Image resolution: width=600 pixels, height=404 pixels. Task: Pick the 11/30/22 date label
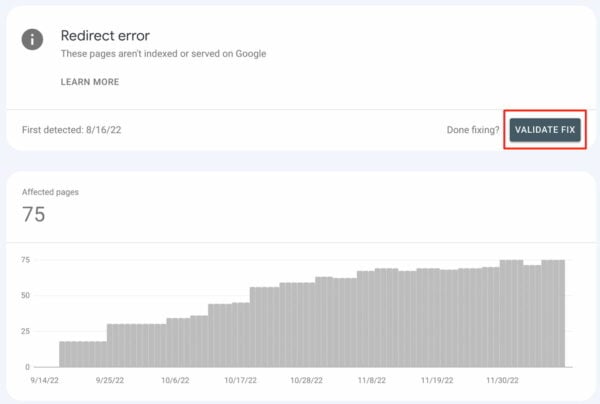[502, 381]
